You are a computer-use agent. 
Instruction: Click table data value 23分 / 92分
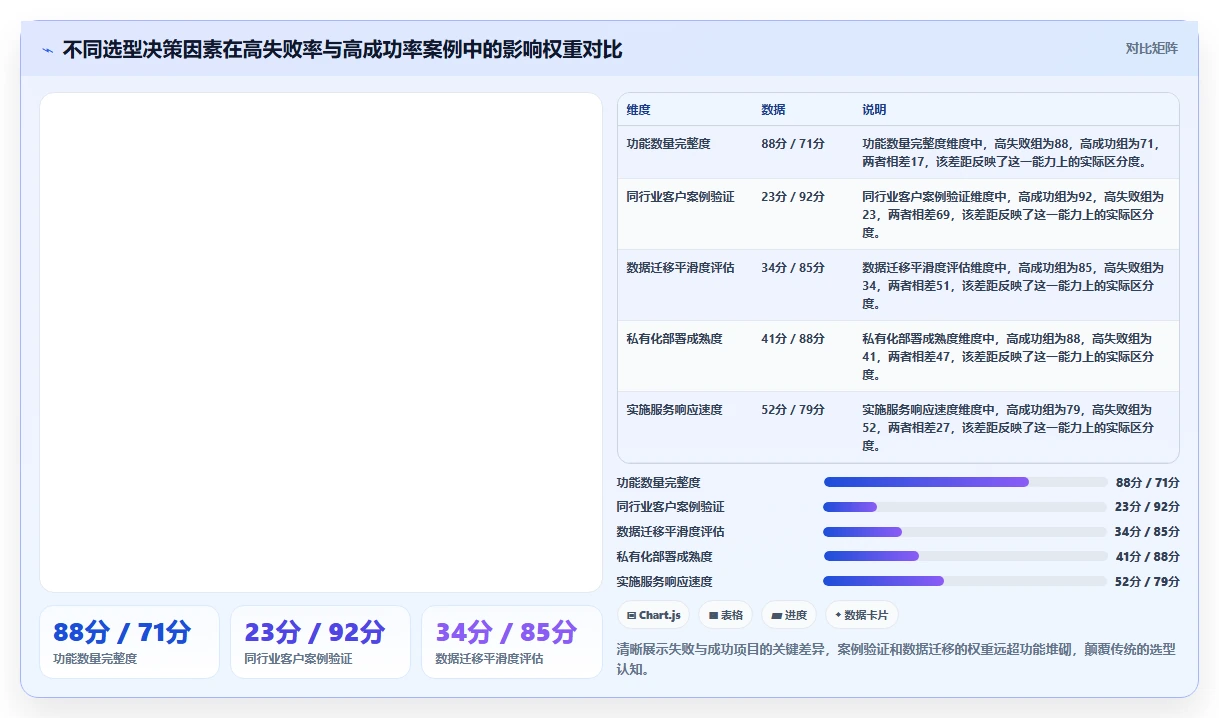[793, 197]
